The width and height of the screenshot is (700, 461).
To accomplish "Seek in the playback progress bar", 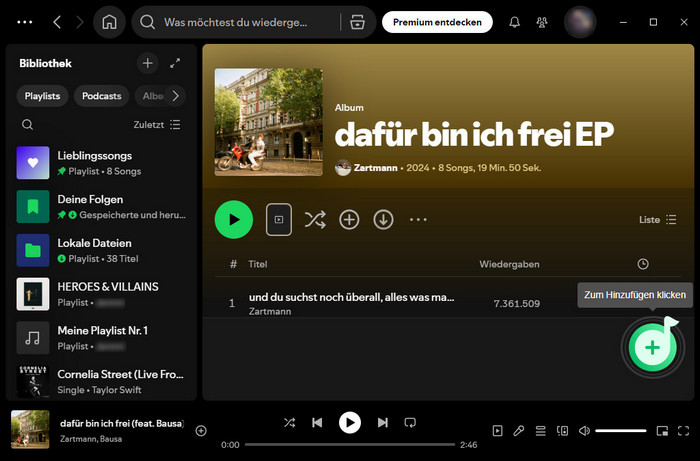I will (x=350, y=444).
